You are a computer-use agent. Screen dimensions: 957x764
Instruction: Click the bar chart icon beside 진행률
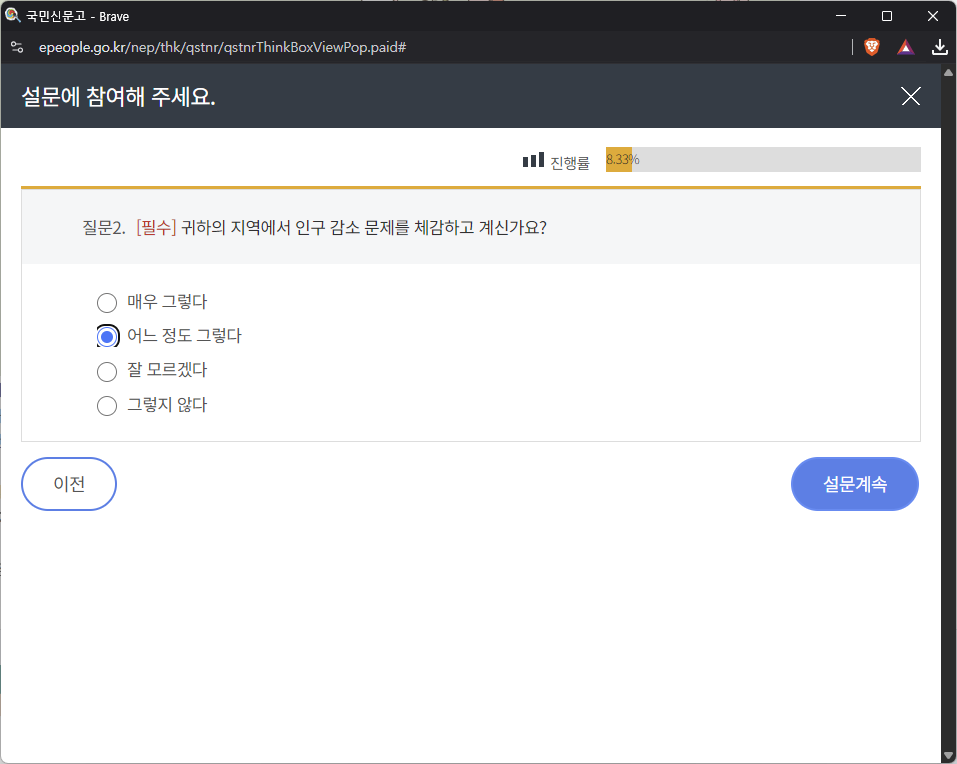coord(533,160)
